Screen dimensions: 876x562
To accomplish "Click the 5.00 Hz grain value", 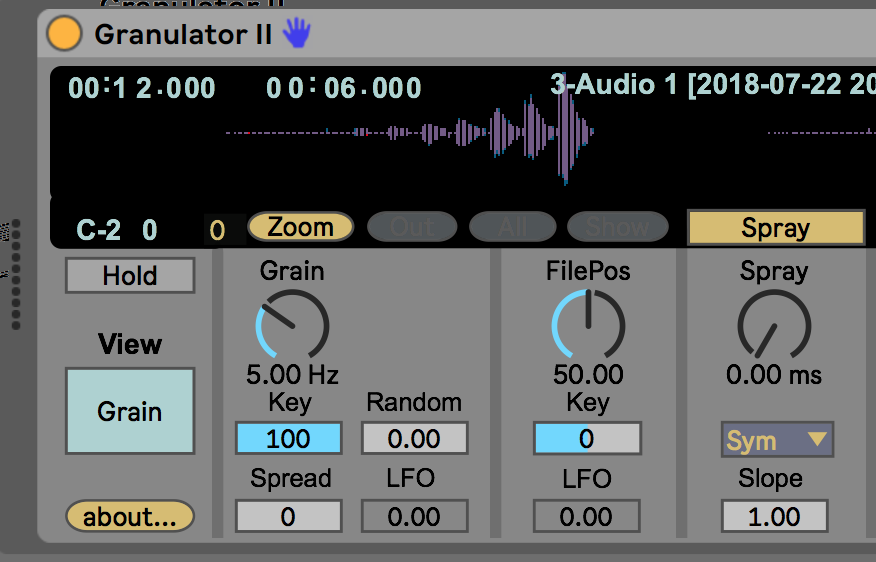I will point(292,374).
